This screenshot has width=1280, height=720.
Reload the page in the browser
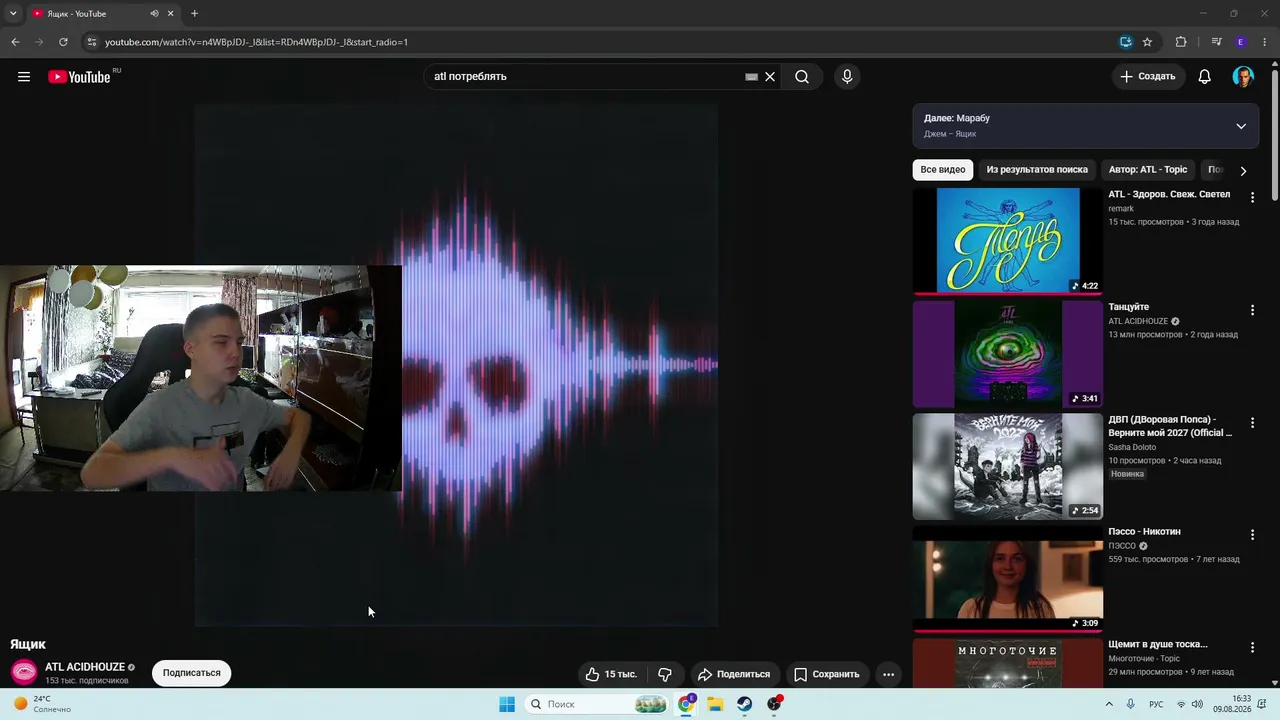tap(63, 42)
